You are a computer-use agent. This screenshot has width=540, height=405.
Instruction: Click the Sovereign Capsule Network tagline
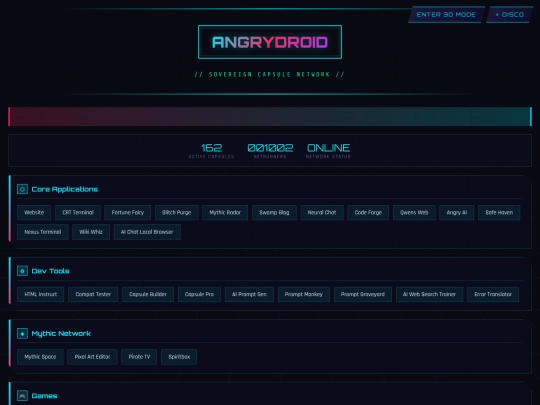pyautogui.click(x=270, y=74)
